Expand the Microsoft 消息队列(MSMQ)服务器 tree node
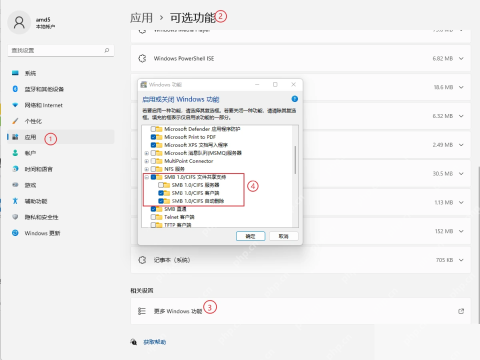This screenshot has width=480, height=360. tap(146, 153)
